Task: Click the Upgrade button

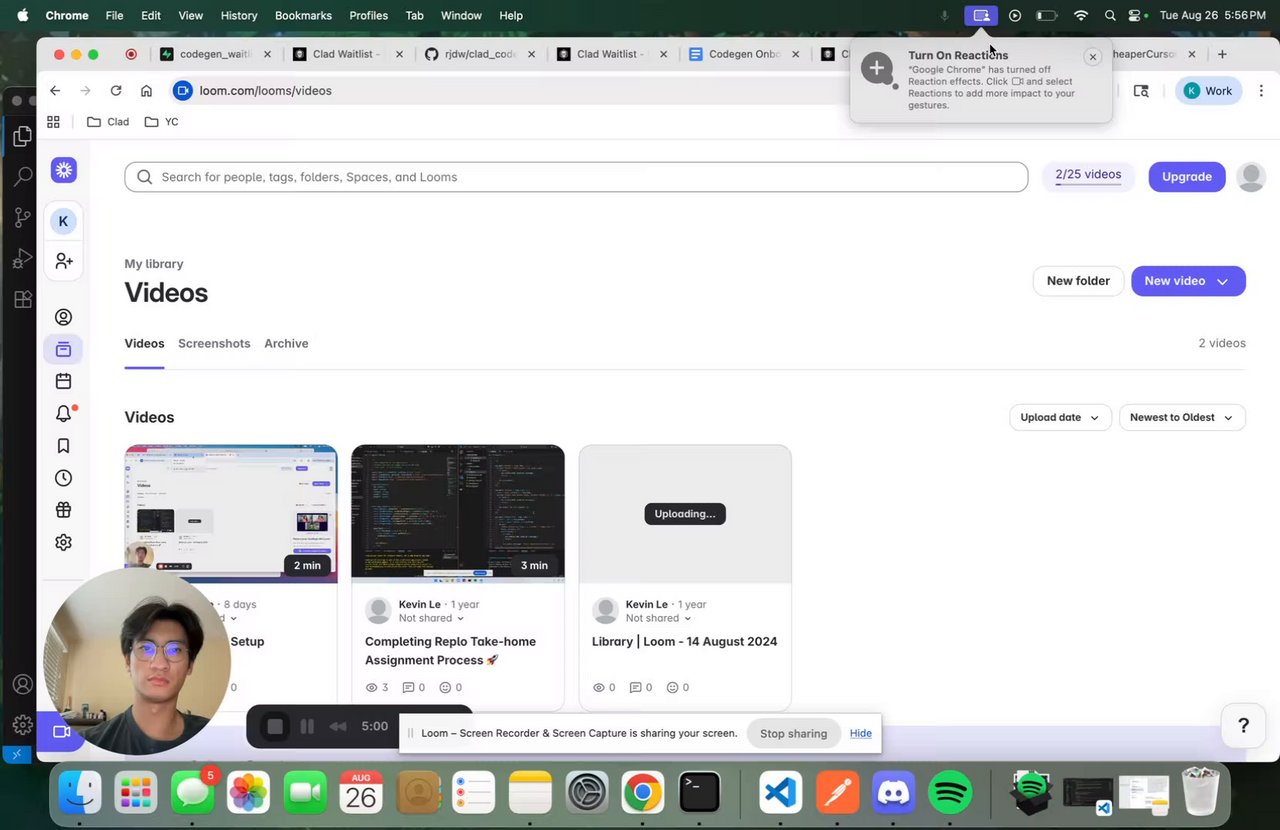Action: [1187, 177]
